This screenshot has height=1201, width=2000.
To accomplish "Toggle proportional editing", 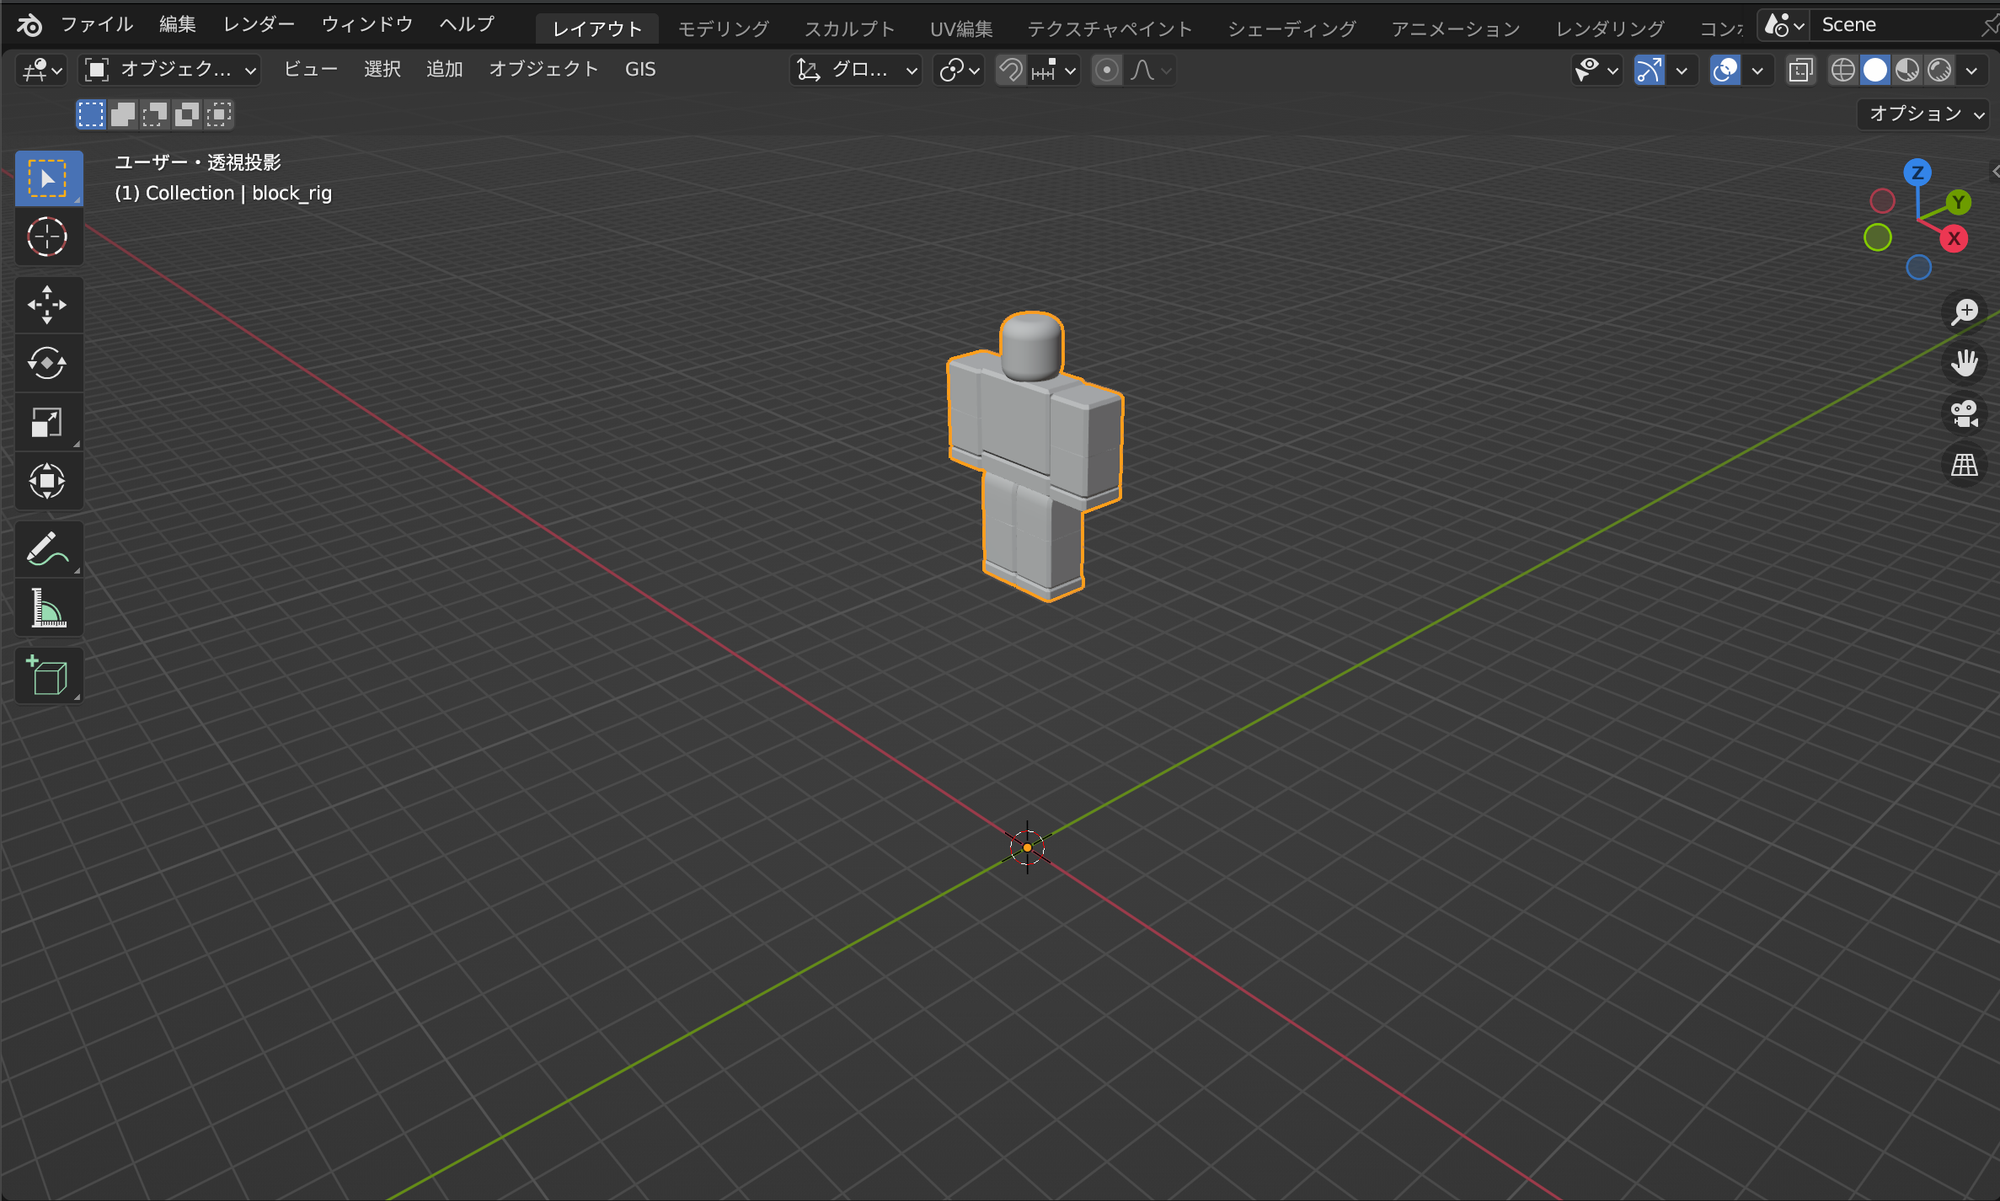I will (x=1107, y=70).
